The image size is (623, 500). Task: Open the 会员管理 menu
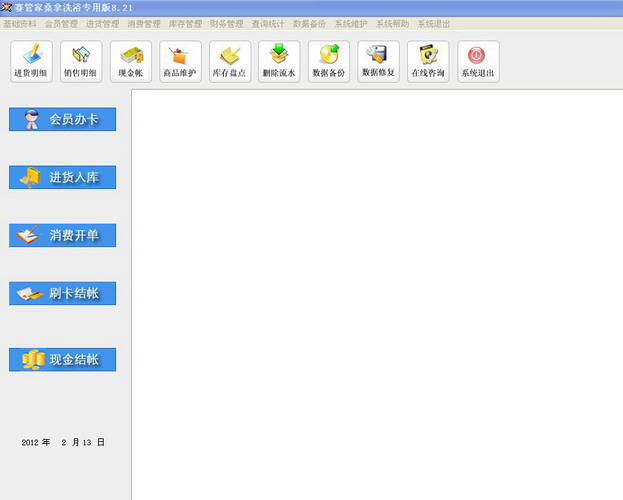61,24
